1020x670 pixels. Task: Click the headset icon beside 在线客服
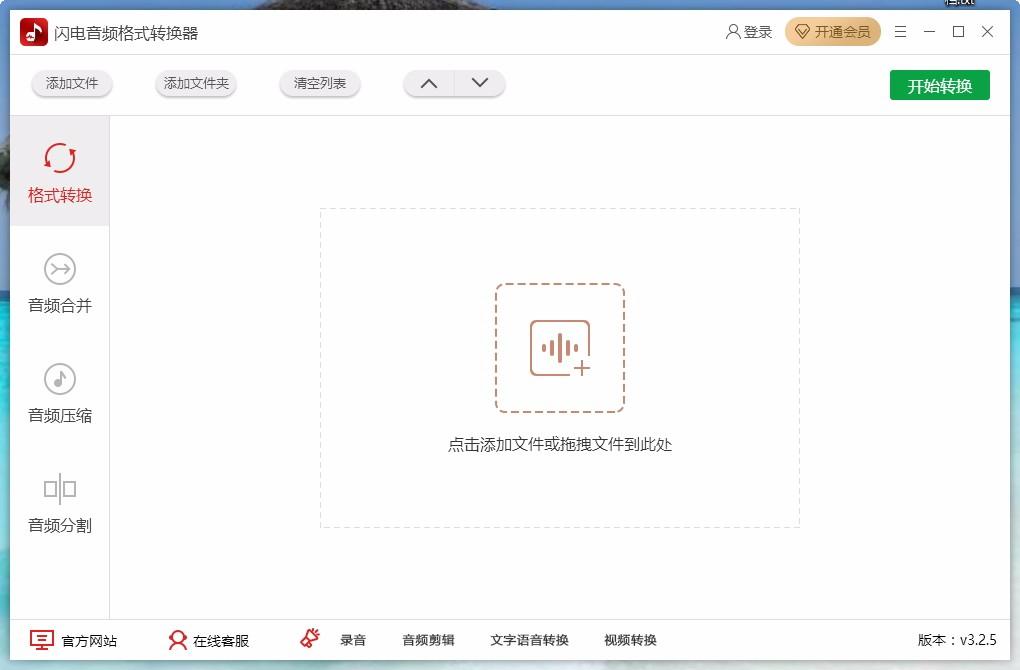point(178,640)
